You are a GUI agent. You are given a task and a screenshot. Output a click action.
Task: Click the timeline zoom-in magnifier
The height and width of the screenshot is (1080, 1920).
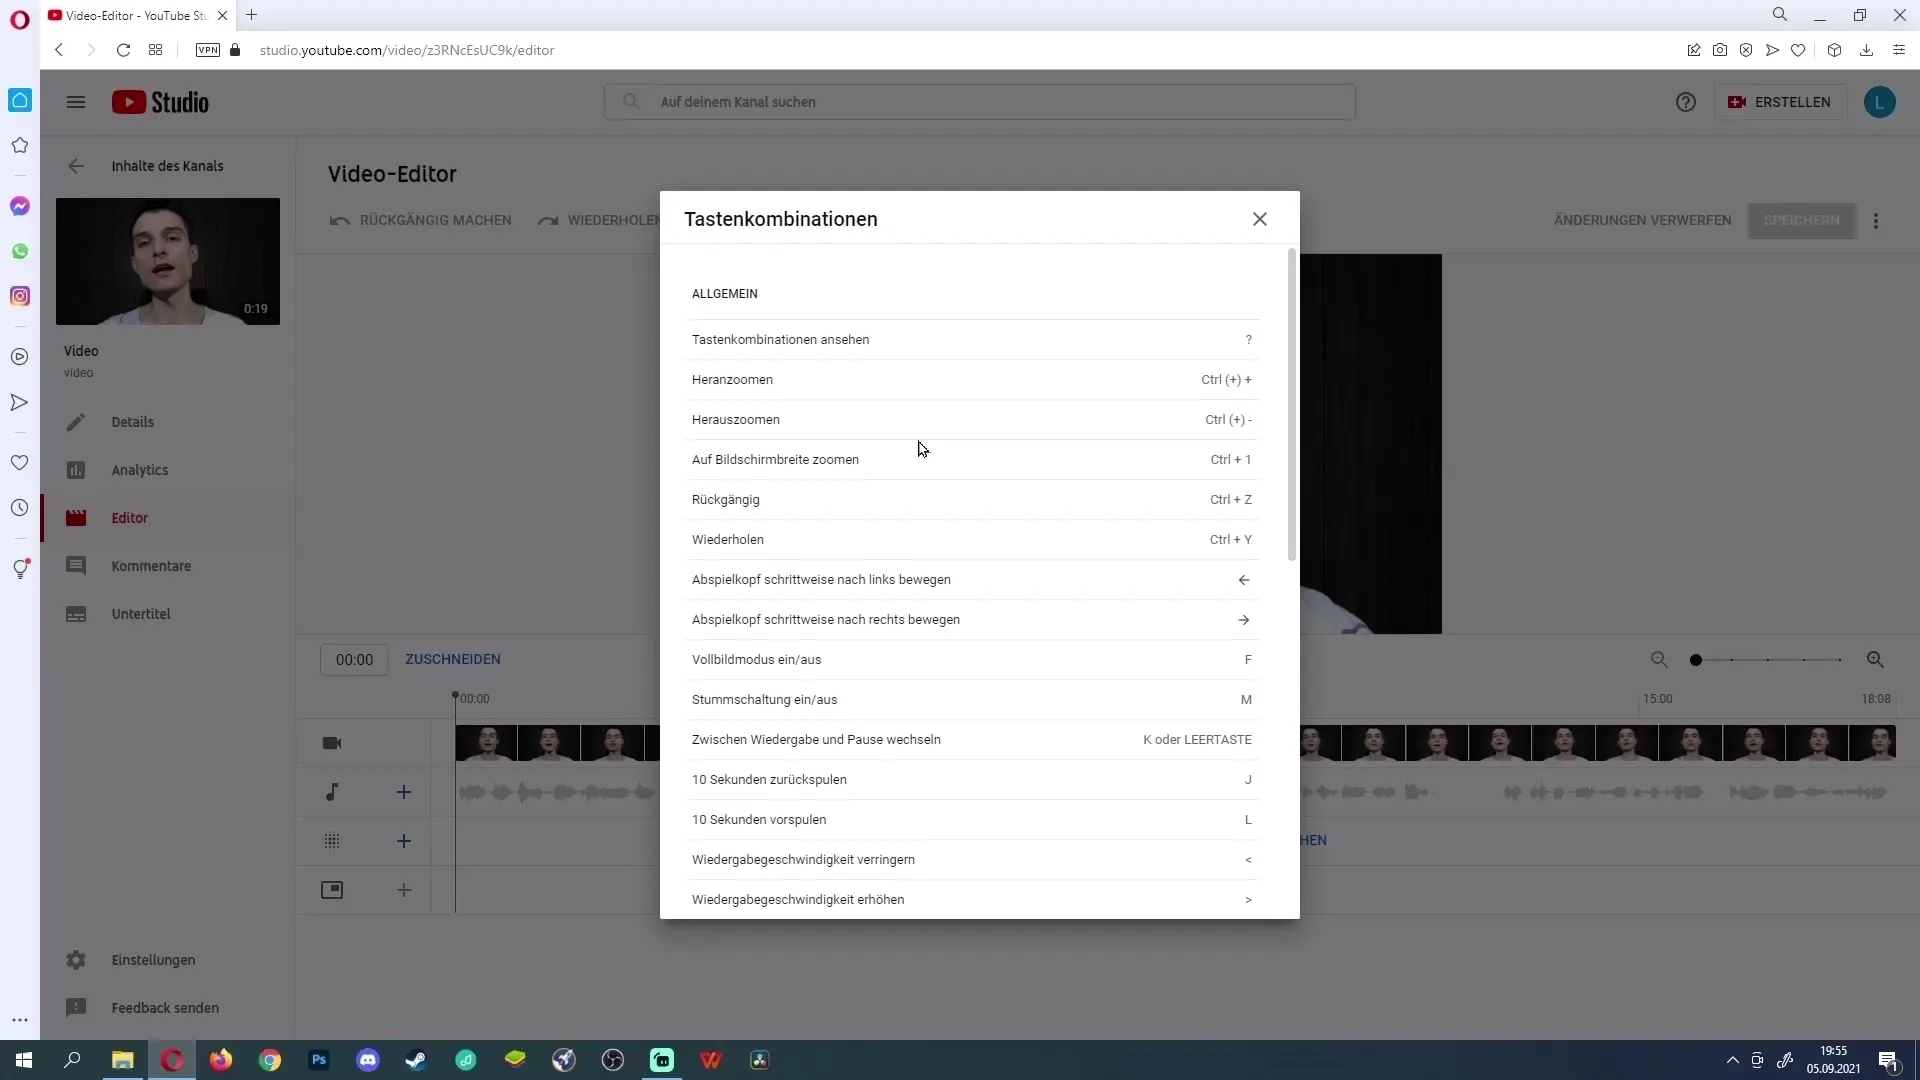(1875, 660)
